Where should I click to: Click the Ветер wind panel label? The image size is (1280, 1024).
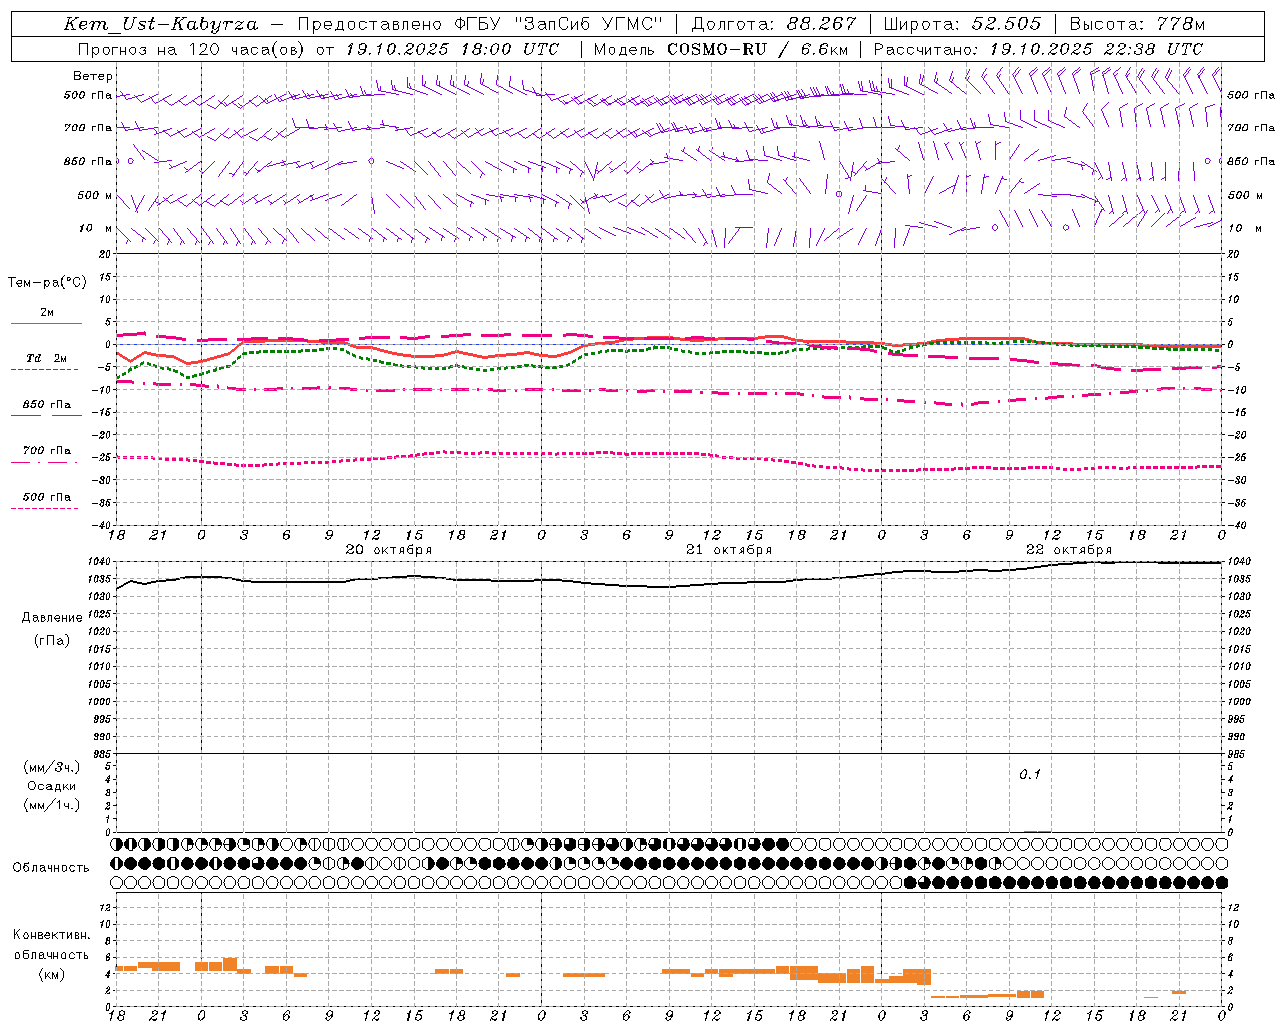pos(93,76)
